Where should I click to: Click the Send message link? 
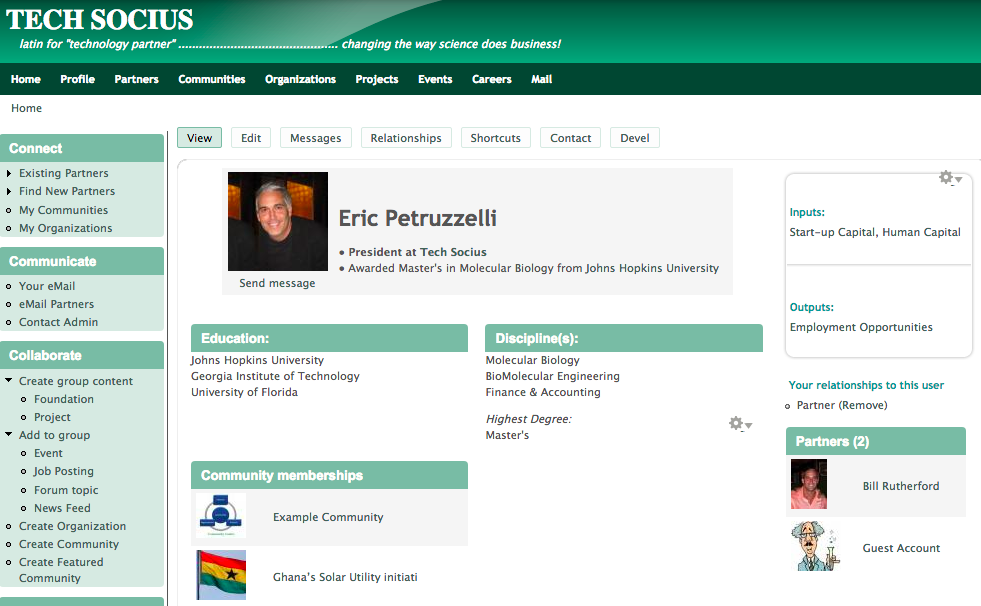tap(277, 283)
